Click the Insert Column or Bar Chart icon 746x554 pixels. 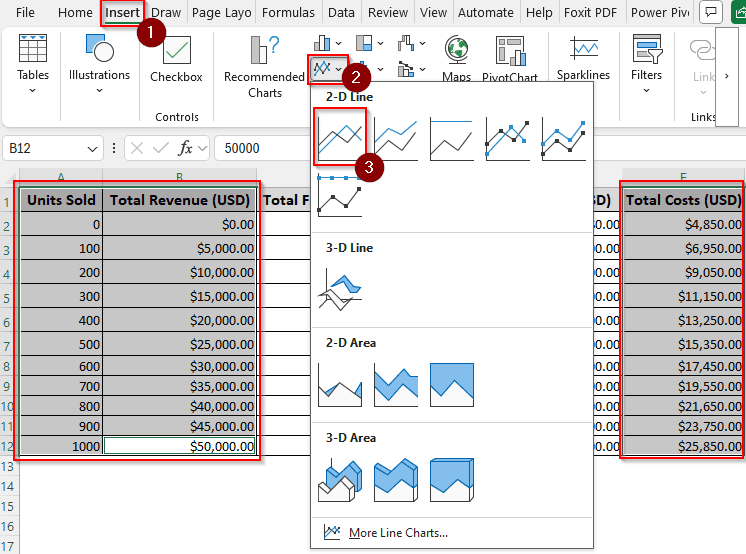(x=322, y=43)
